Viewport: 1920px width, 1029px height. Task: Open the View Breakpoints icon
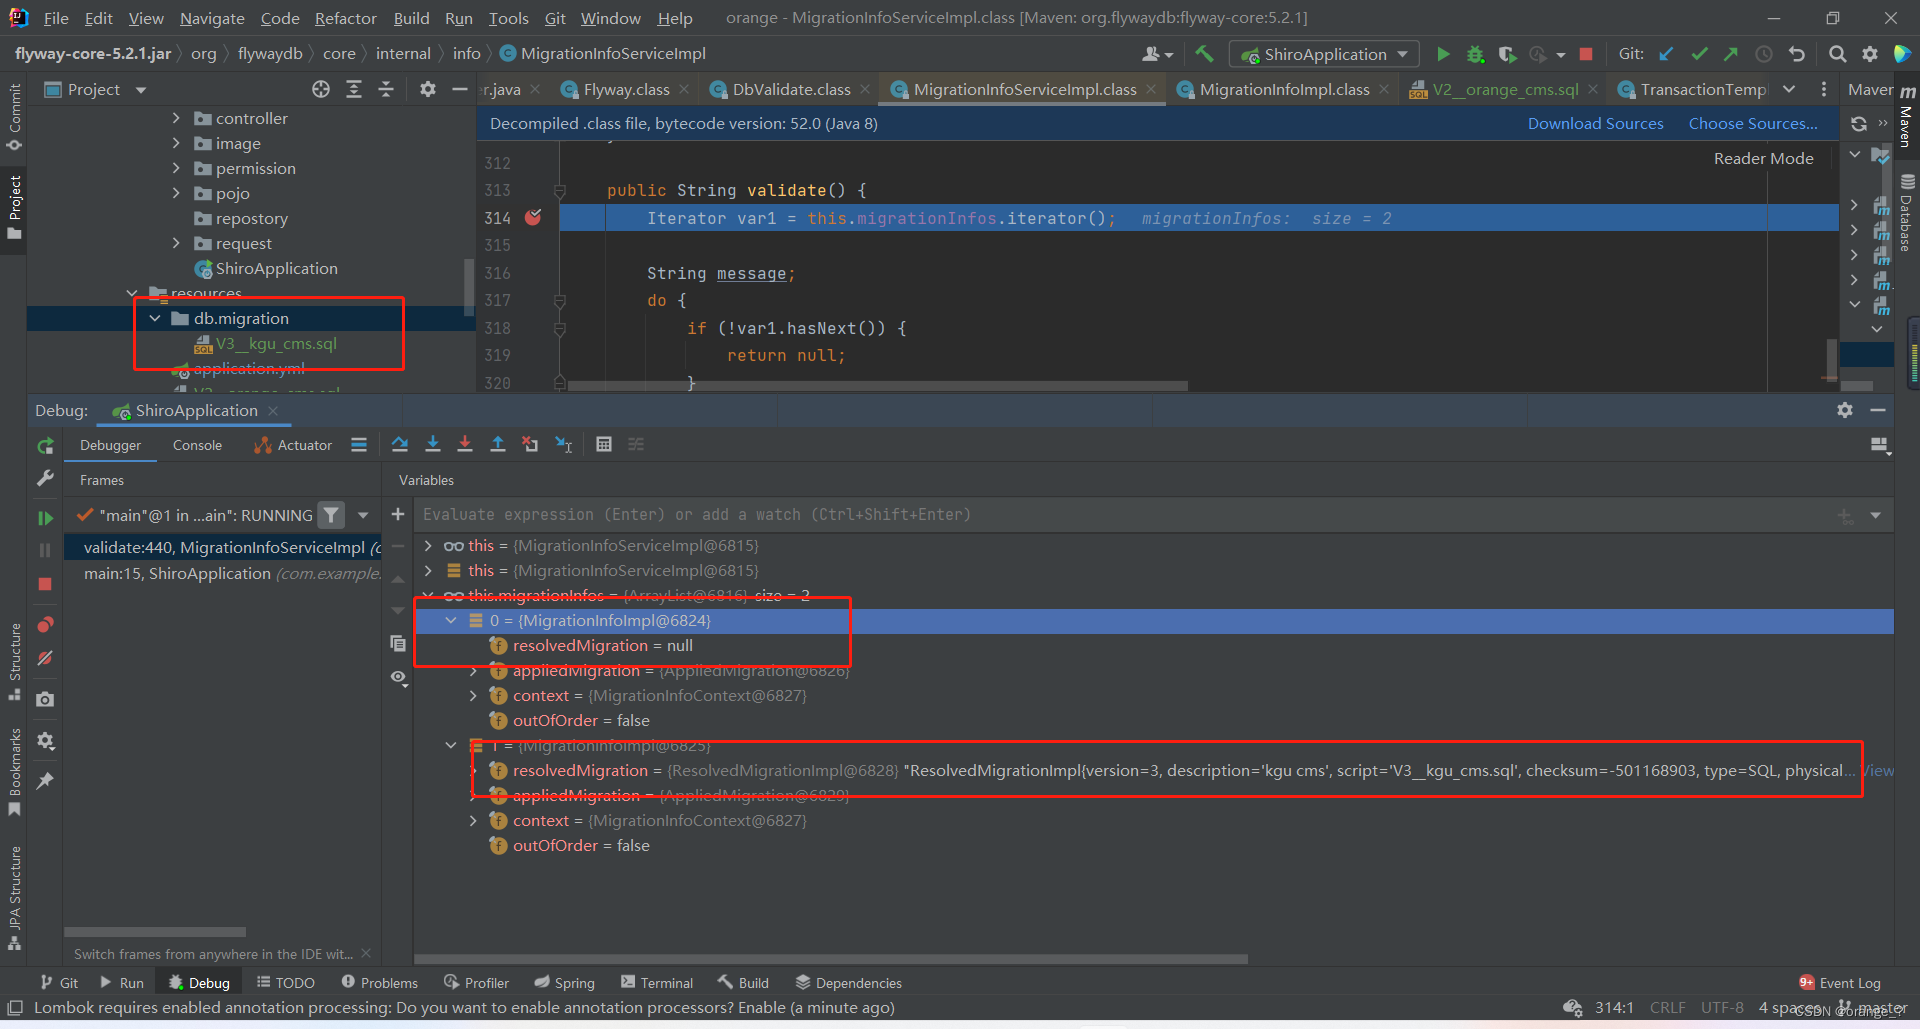point(45,625)
